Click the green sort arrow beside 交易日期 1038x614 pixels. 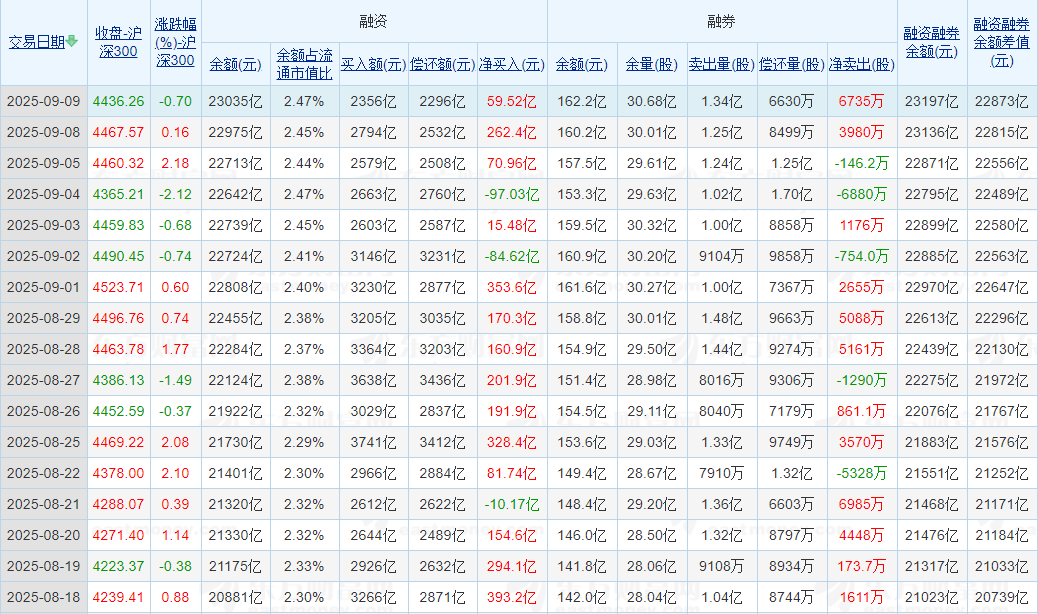[72, 42]
